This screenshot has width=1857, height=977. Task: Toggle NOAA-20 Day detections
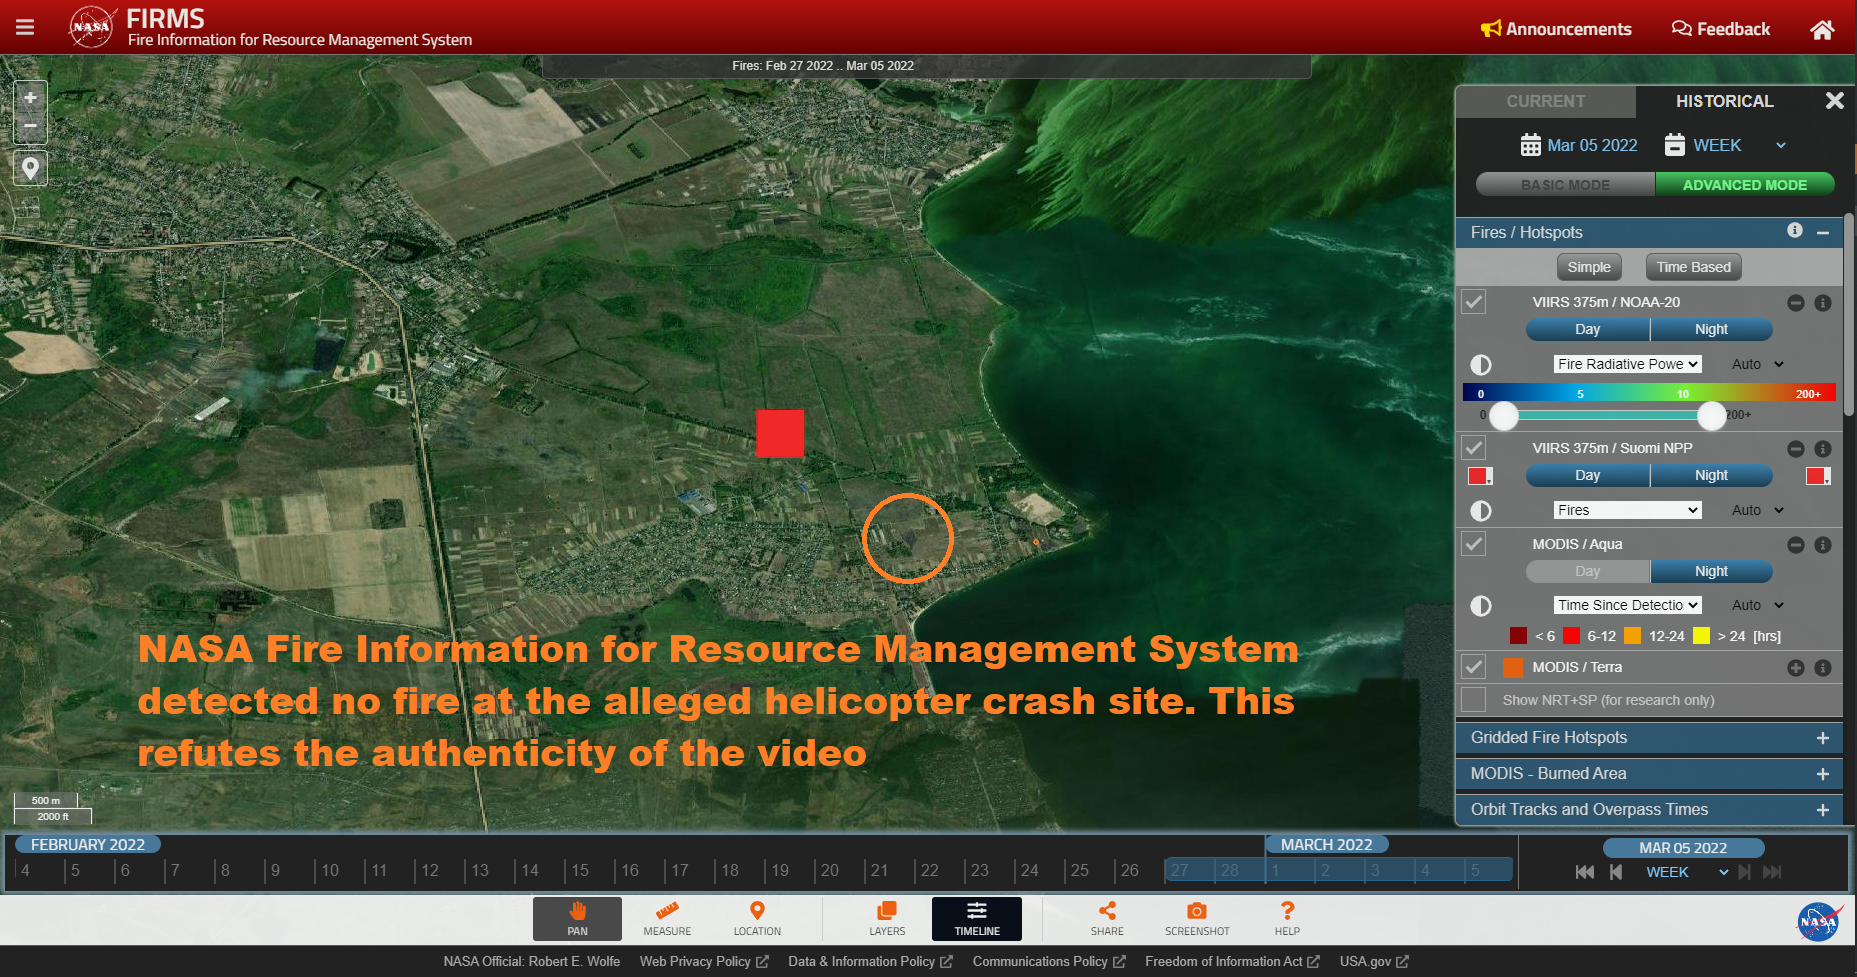1587,329
